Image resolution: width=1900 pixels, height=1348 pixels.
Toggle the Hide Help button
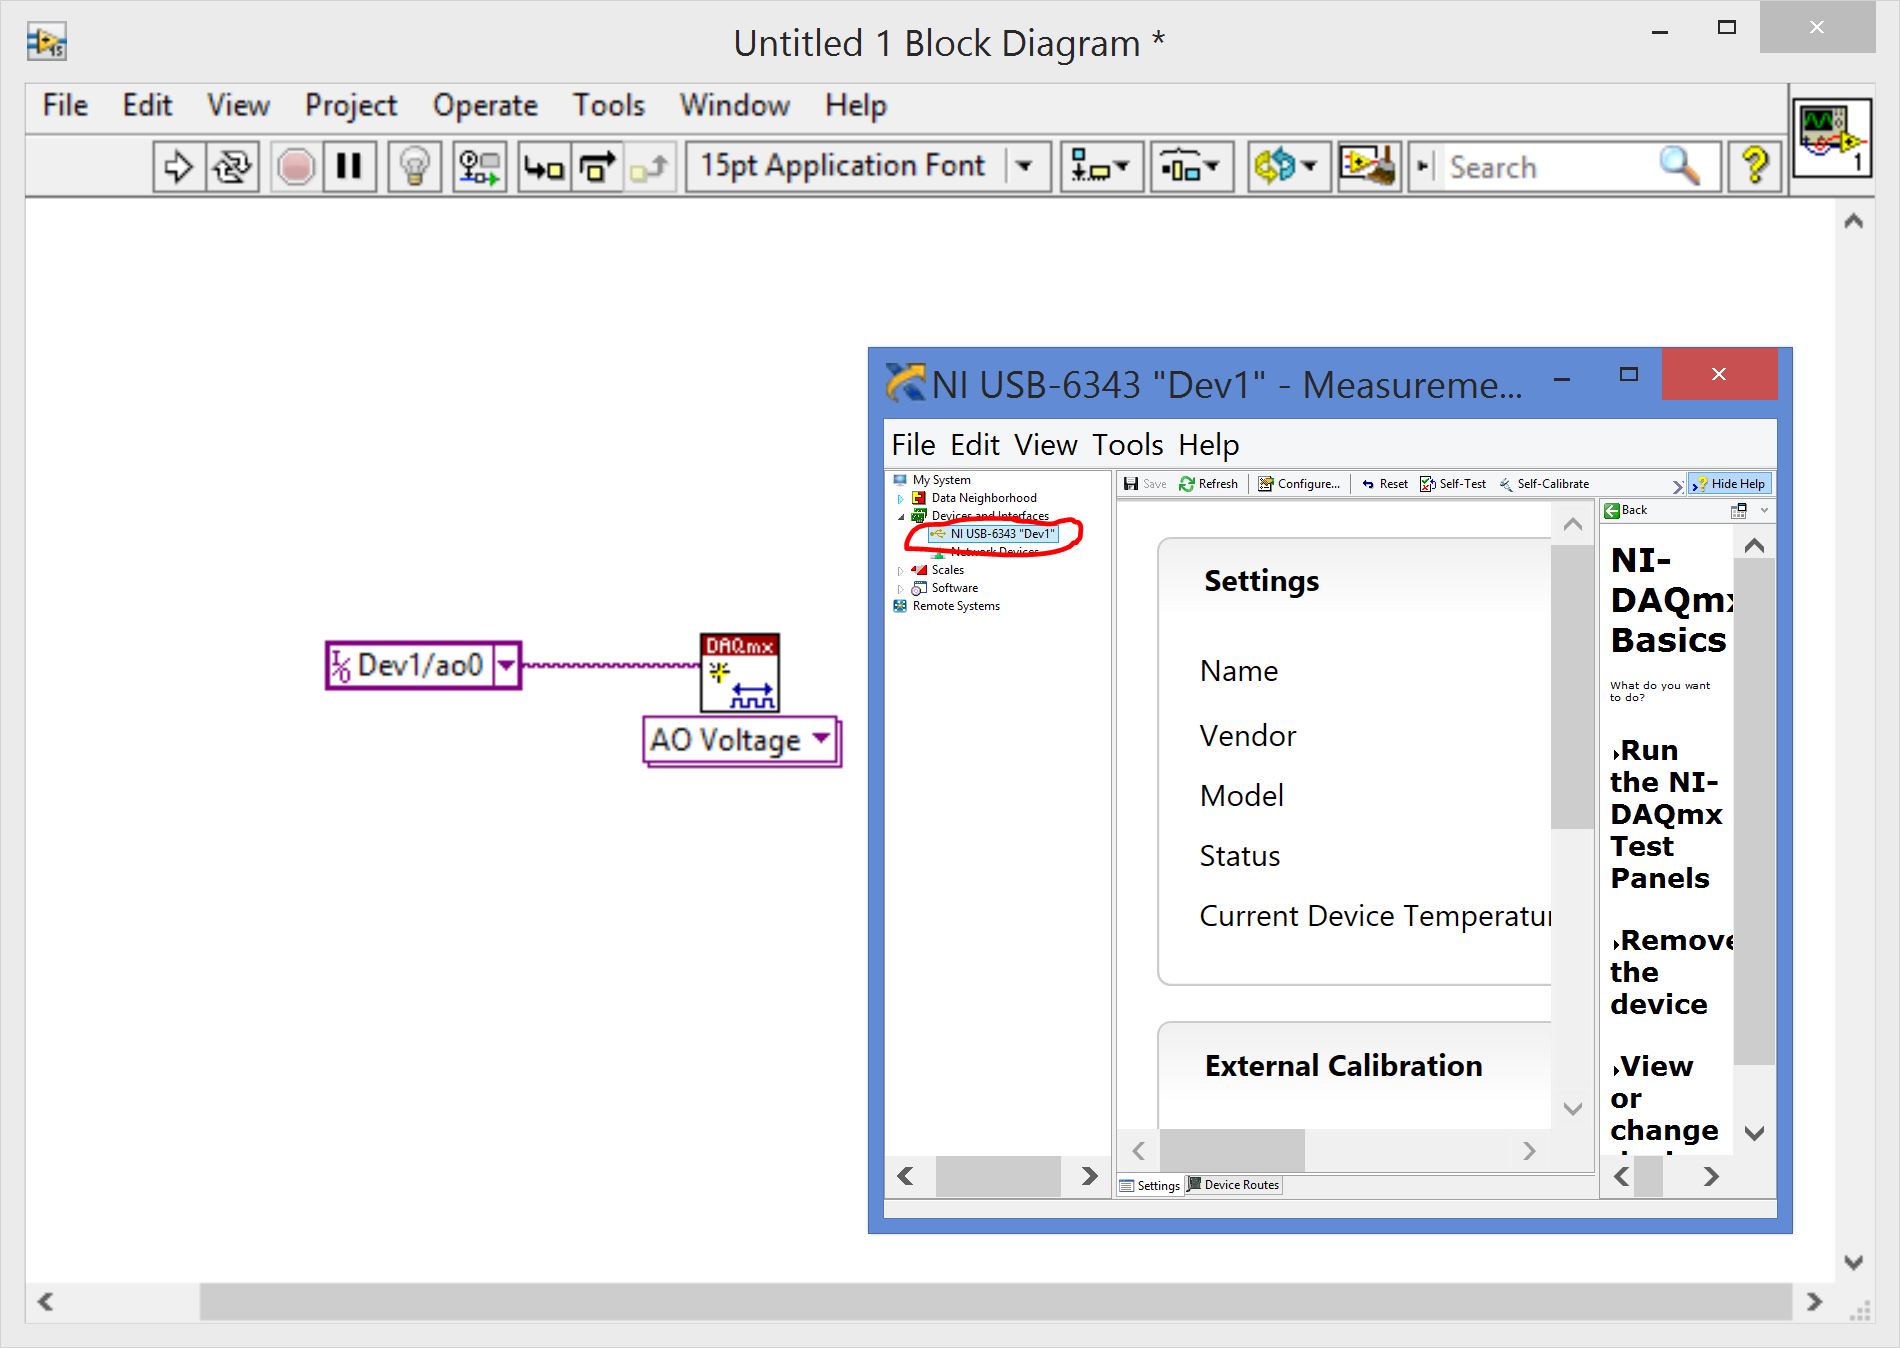tap(1730, 484)
